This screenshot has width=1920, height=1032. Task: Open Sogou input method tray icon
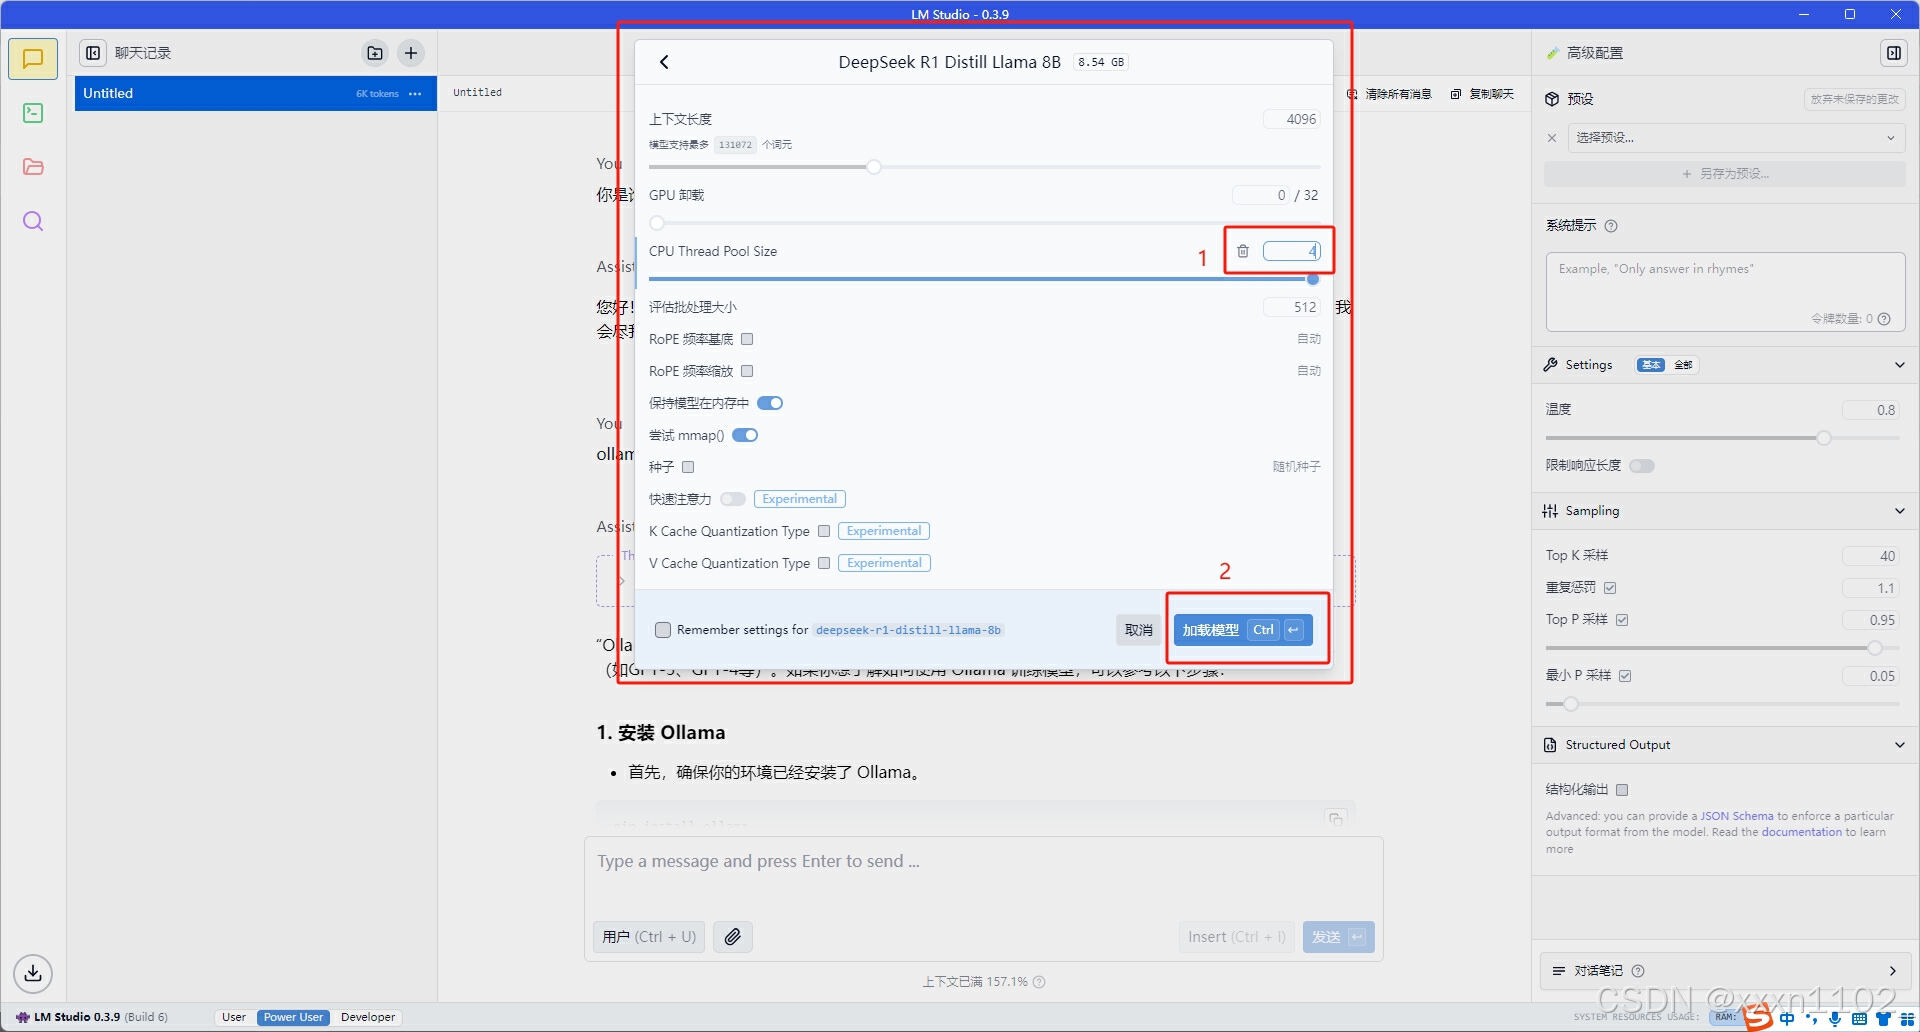1758,1018
